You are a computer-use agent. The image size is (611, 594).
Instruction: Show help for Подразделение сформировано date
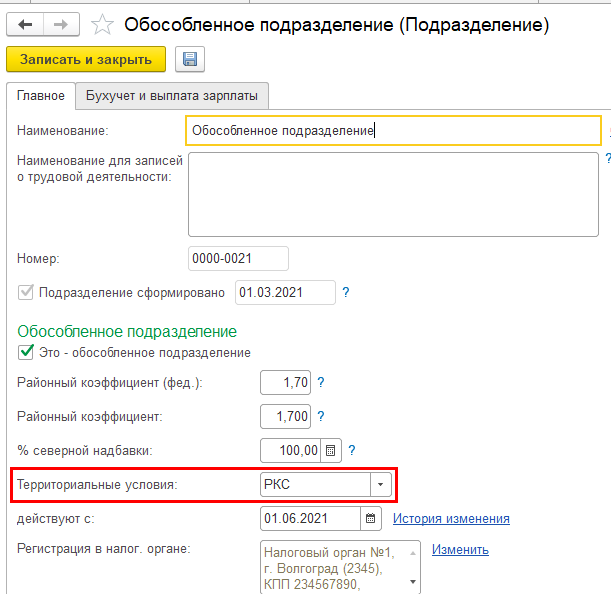(346, 293)
